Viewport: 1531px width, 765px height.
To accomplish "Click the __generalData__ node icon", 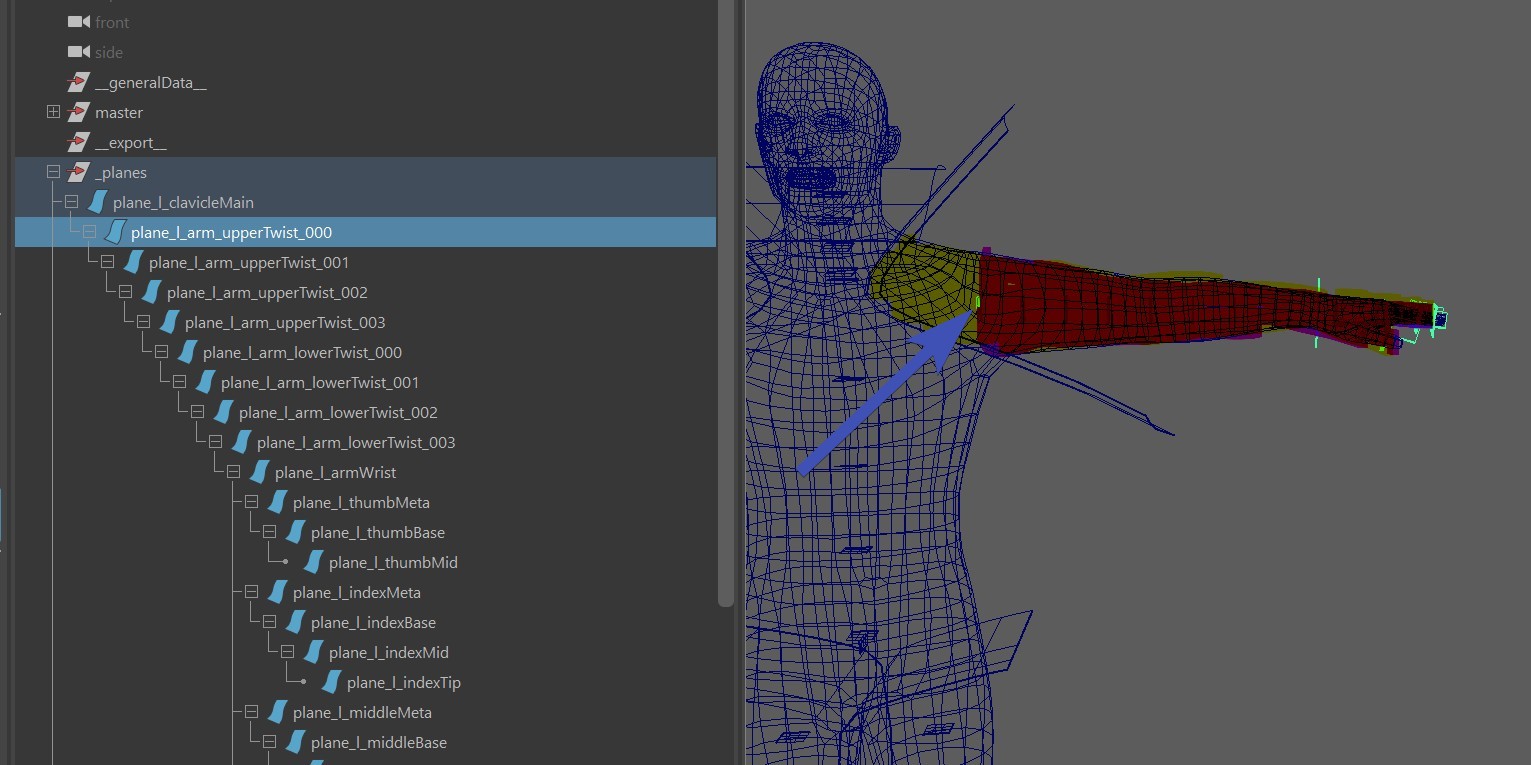I will coord(78,83).
